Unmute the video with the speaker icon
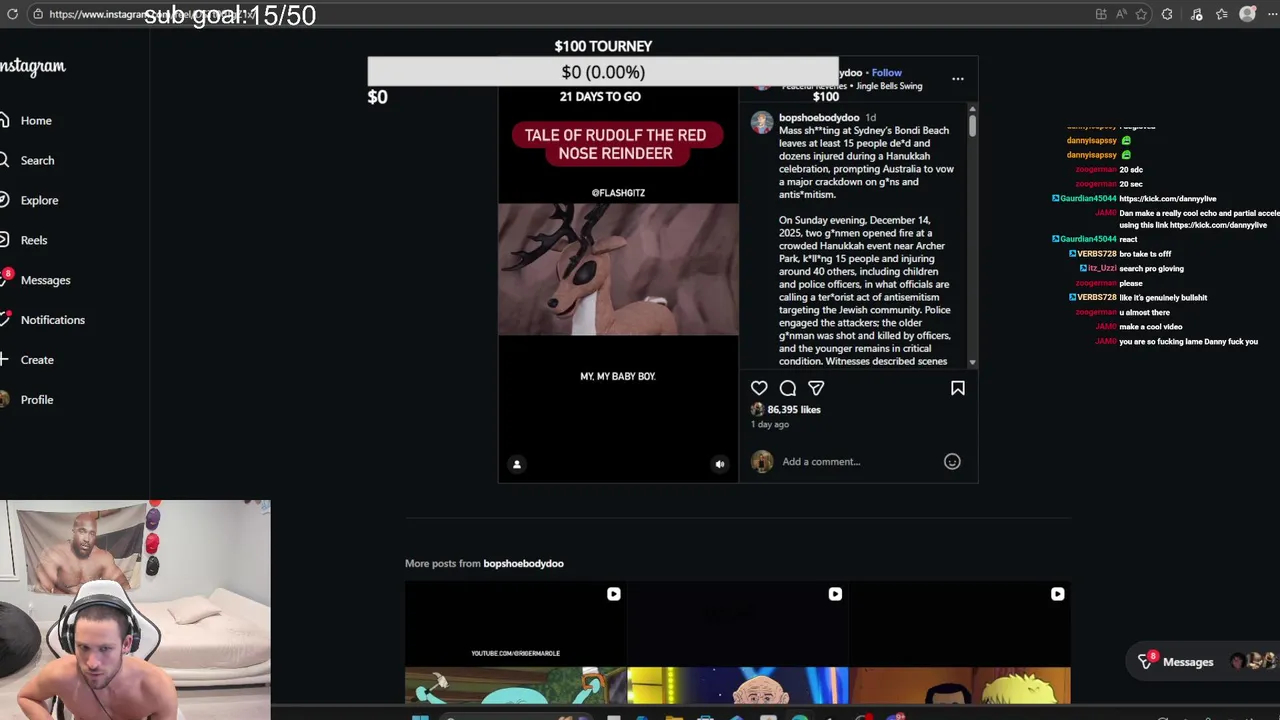Image resolution: width=1280 pixels, height=720 pixels. (720, 464)
